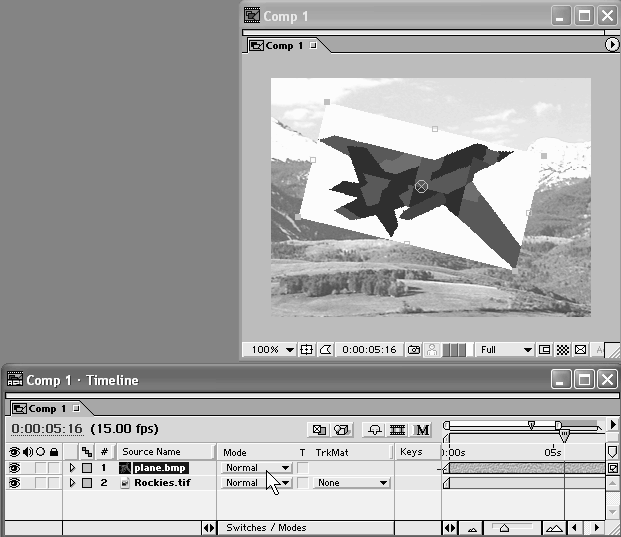The width and height of the screenshot is (621, 537).
Task: Click the title-action safe zones icon
Action: (307, 350)
